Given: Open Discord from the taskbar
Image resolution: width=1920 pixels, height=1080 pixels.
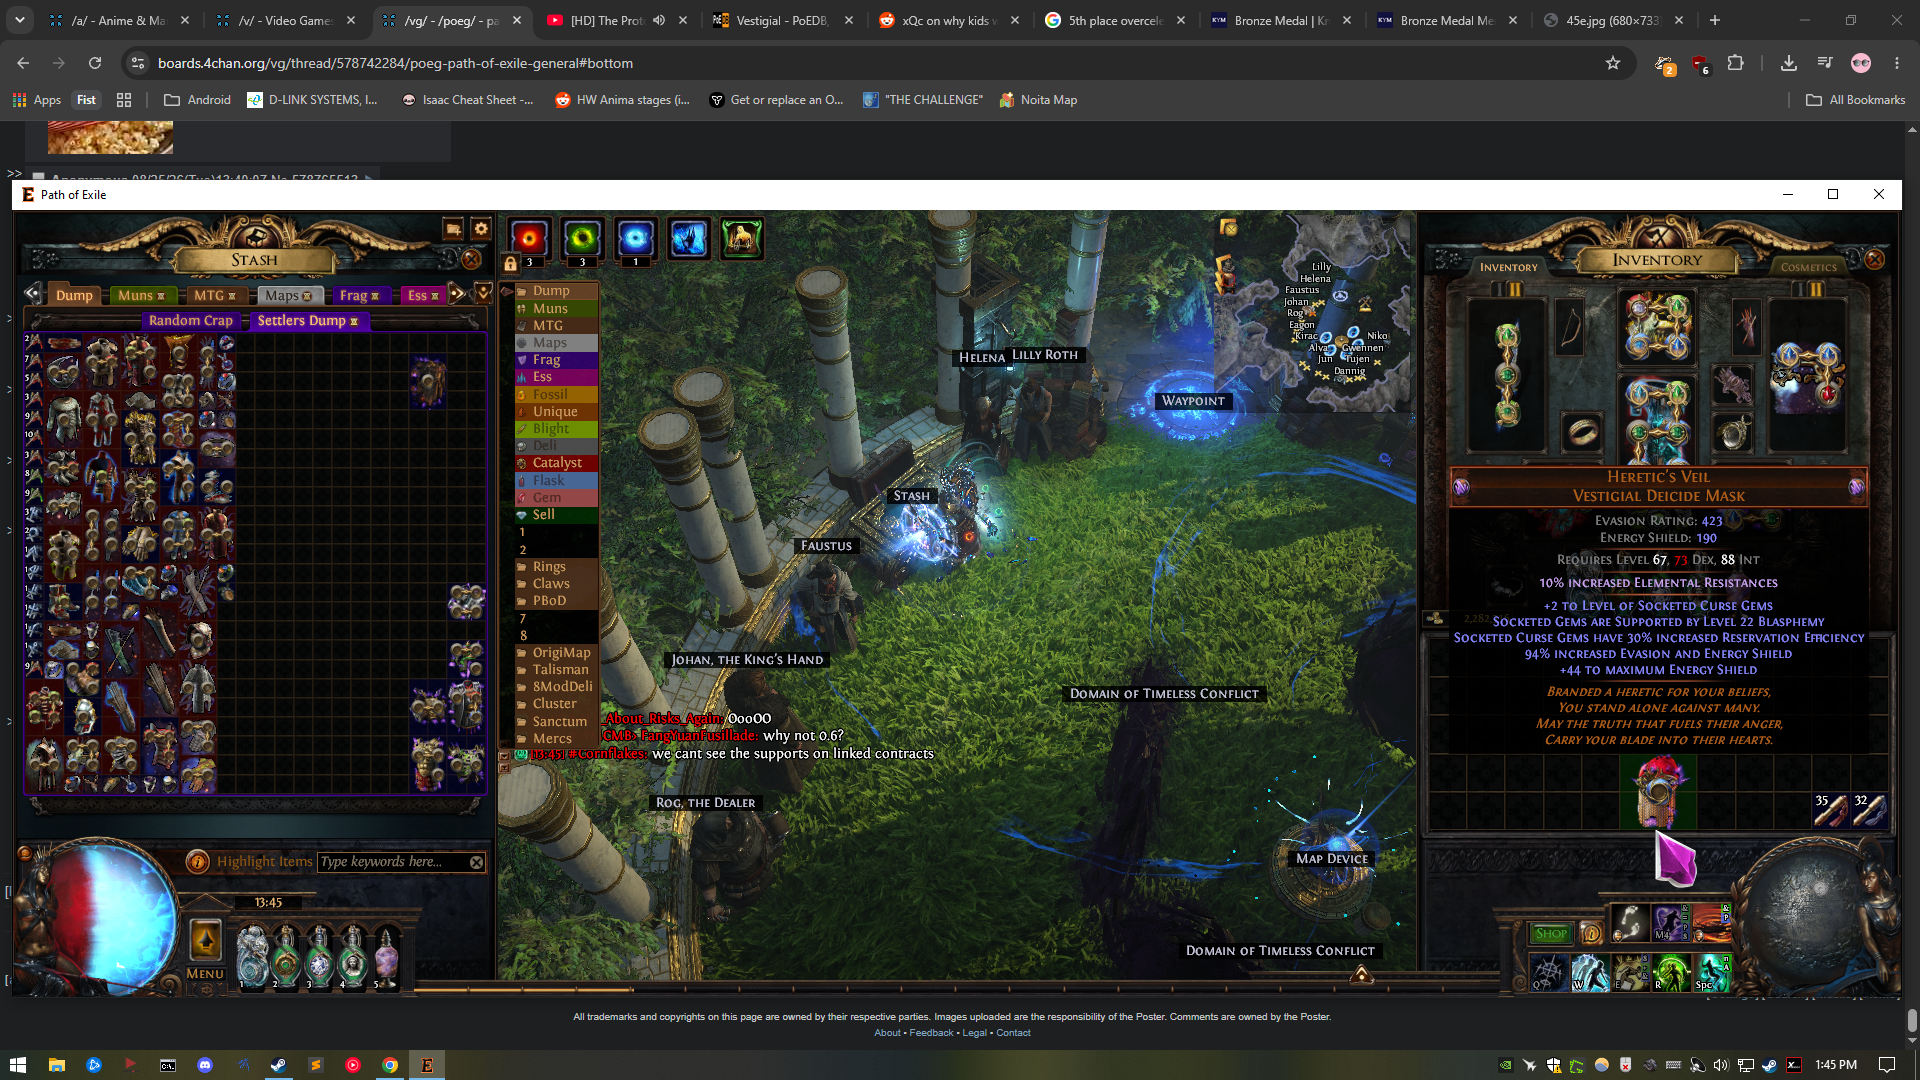Looking at the screenshot, I should 205,1065.
